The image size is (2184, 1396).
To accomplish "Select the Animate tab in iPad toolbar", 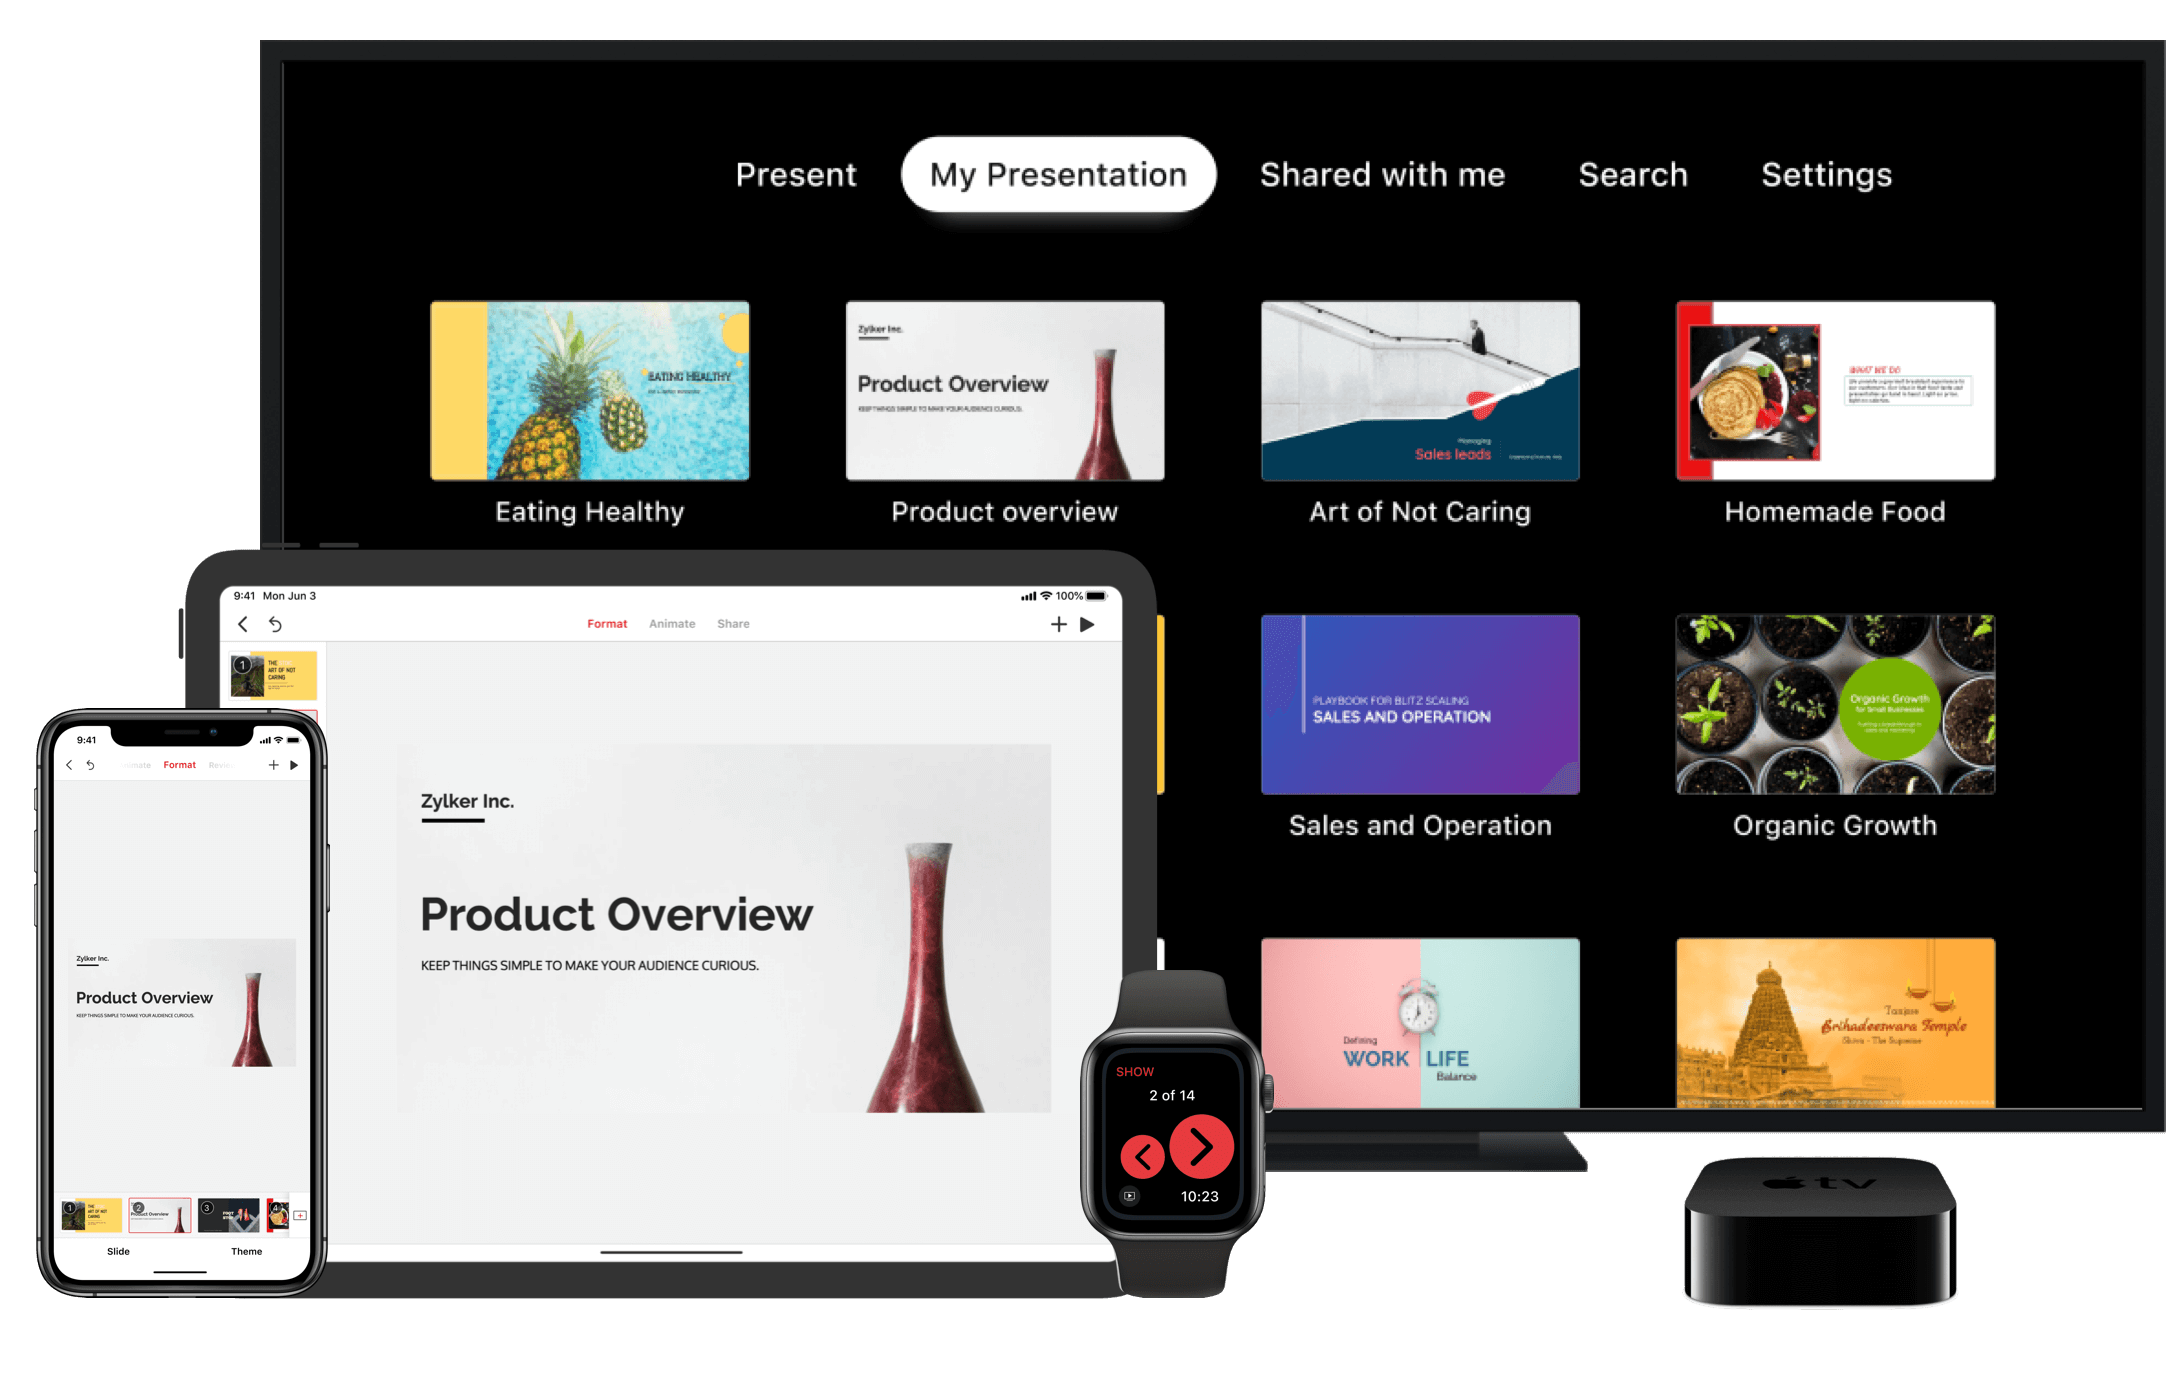I will click(669, 622).
